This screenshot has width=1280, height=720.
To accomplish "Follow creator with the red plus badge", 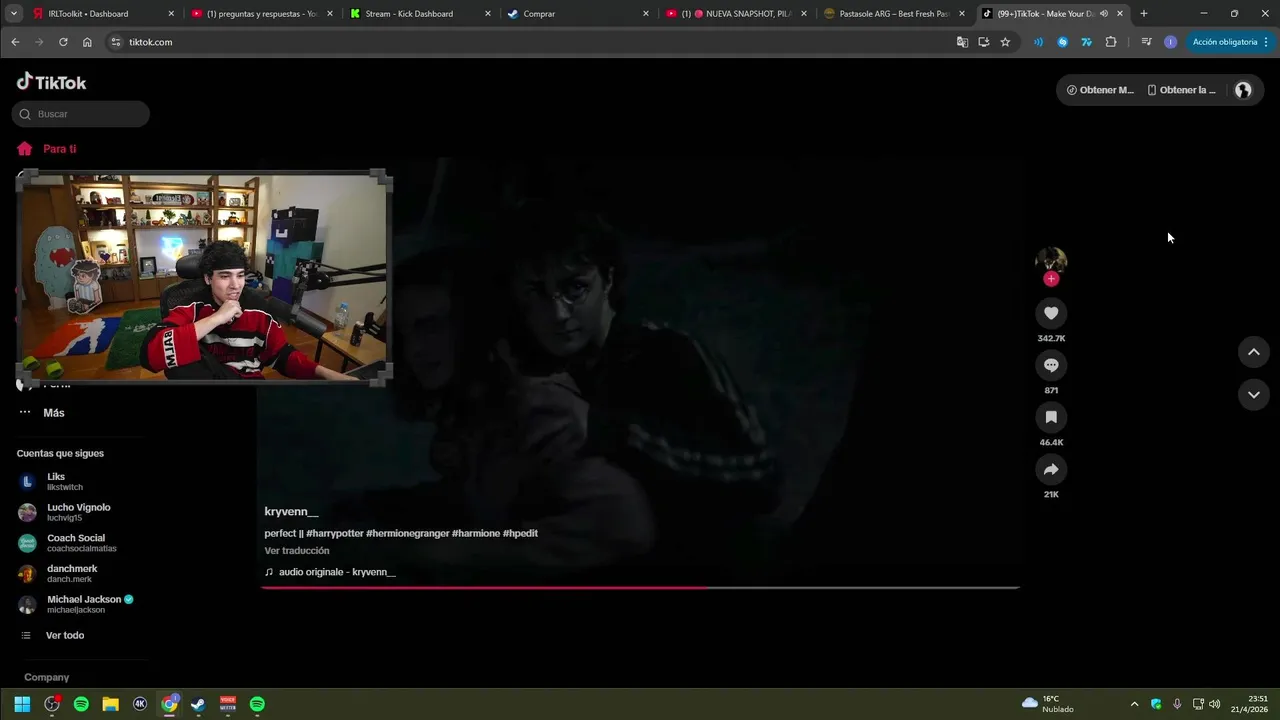I will point(1051,279).
